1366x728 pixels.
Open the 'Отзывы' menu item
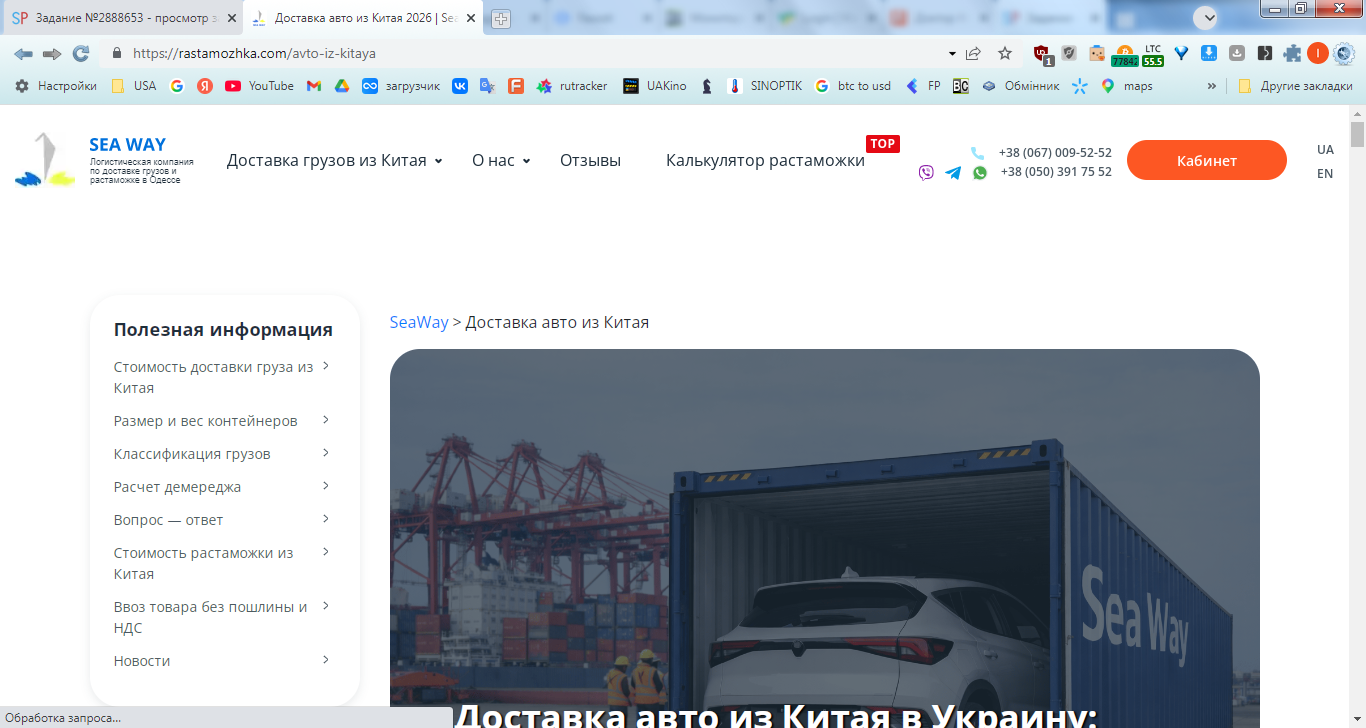coord(590,160)
